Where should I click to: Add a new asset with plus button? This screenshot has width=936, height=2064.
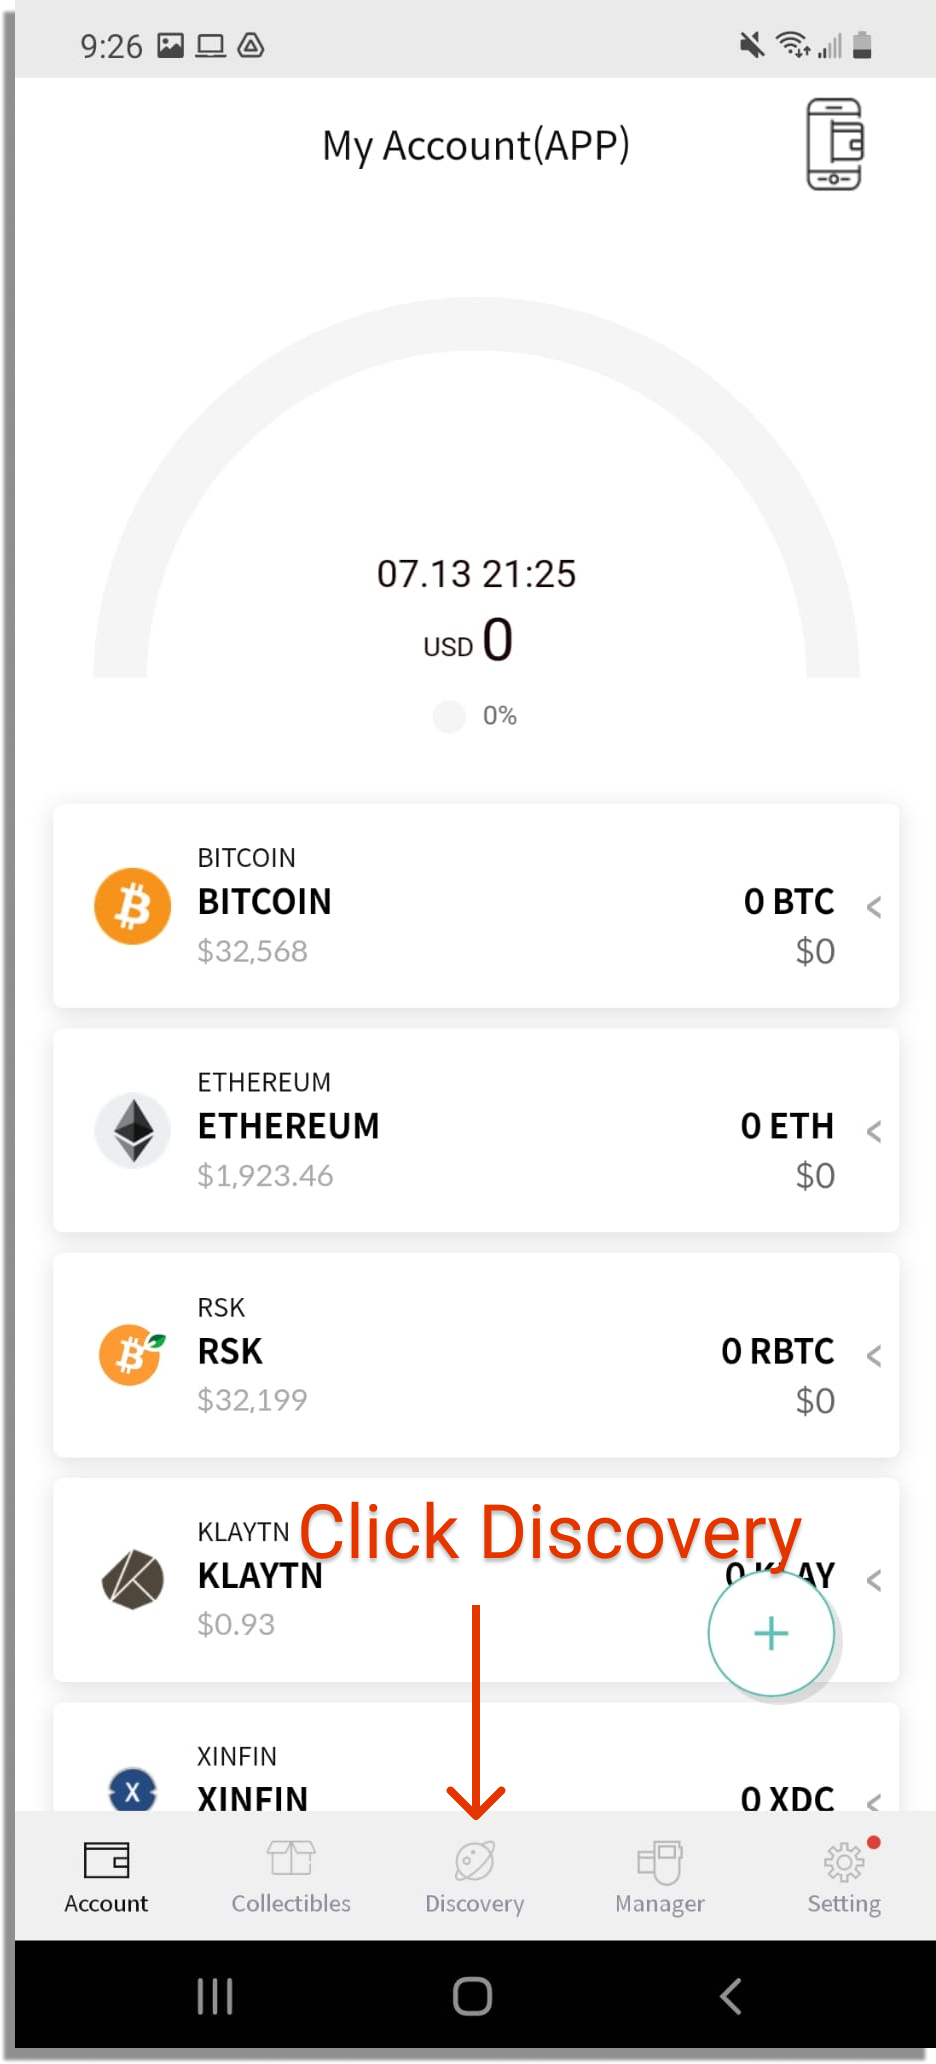coord(771,1633)
